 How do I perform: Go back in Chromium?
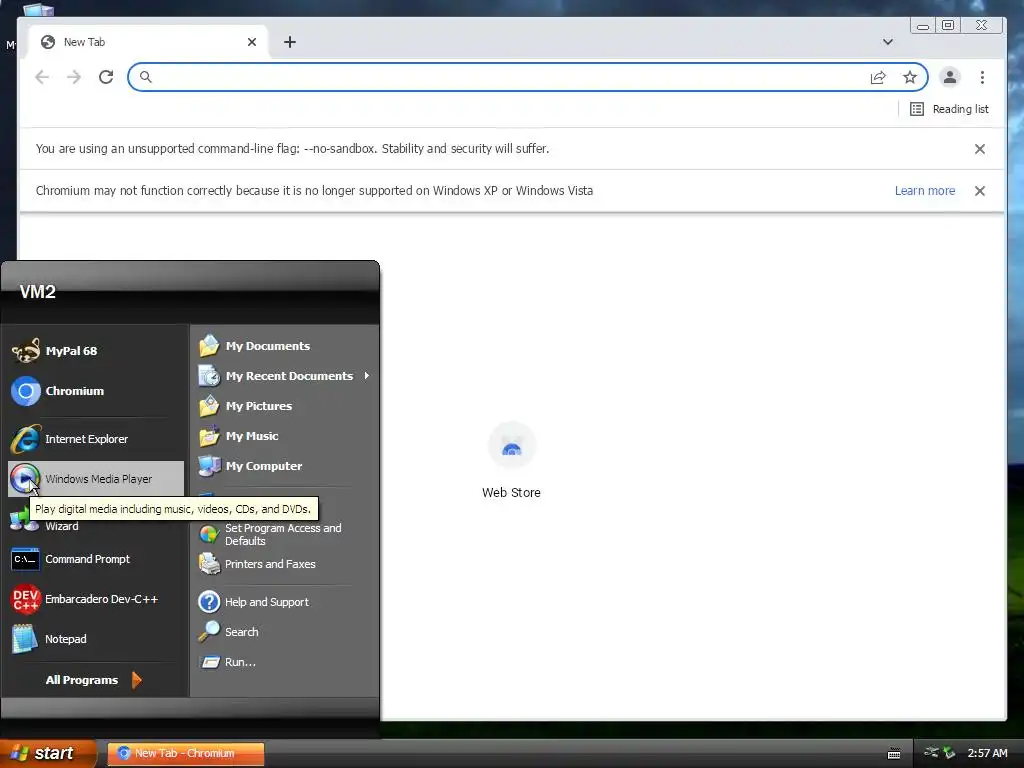(42, 77)
